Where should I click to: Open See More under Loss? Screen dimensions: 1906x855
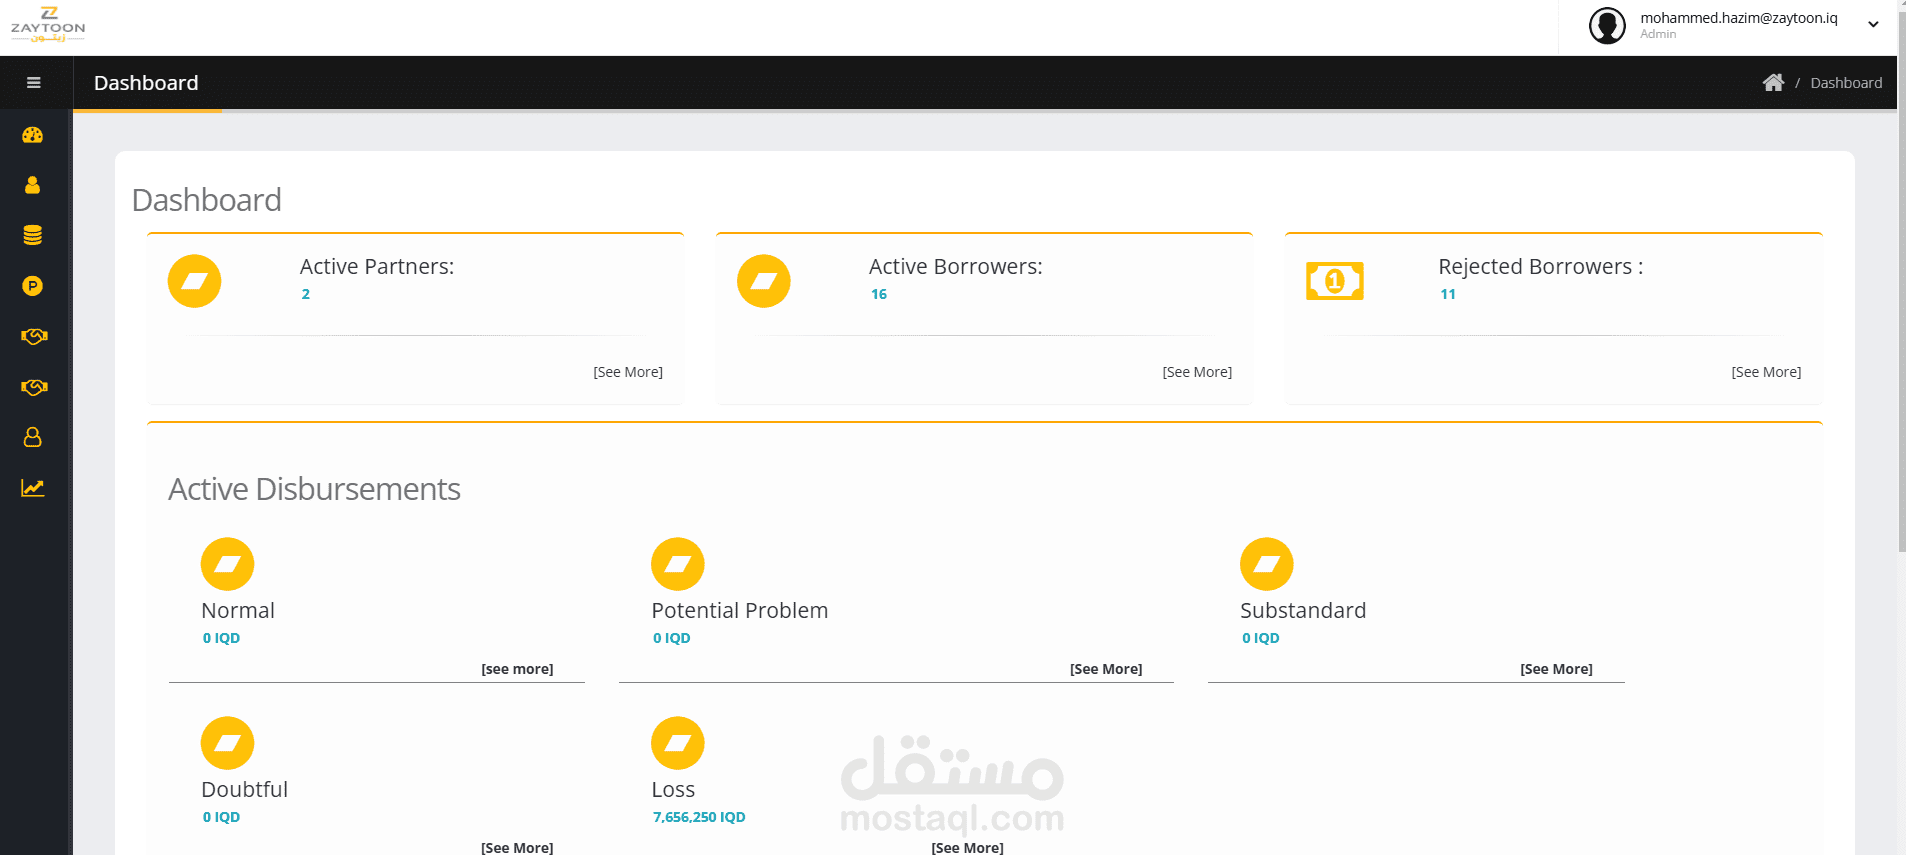(x=967, y=847)
